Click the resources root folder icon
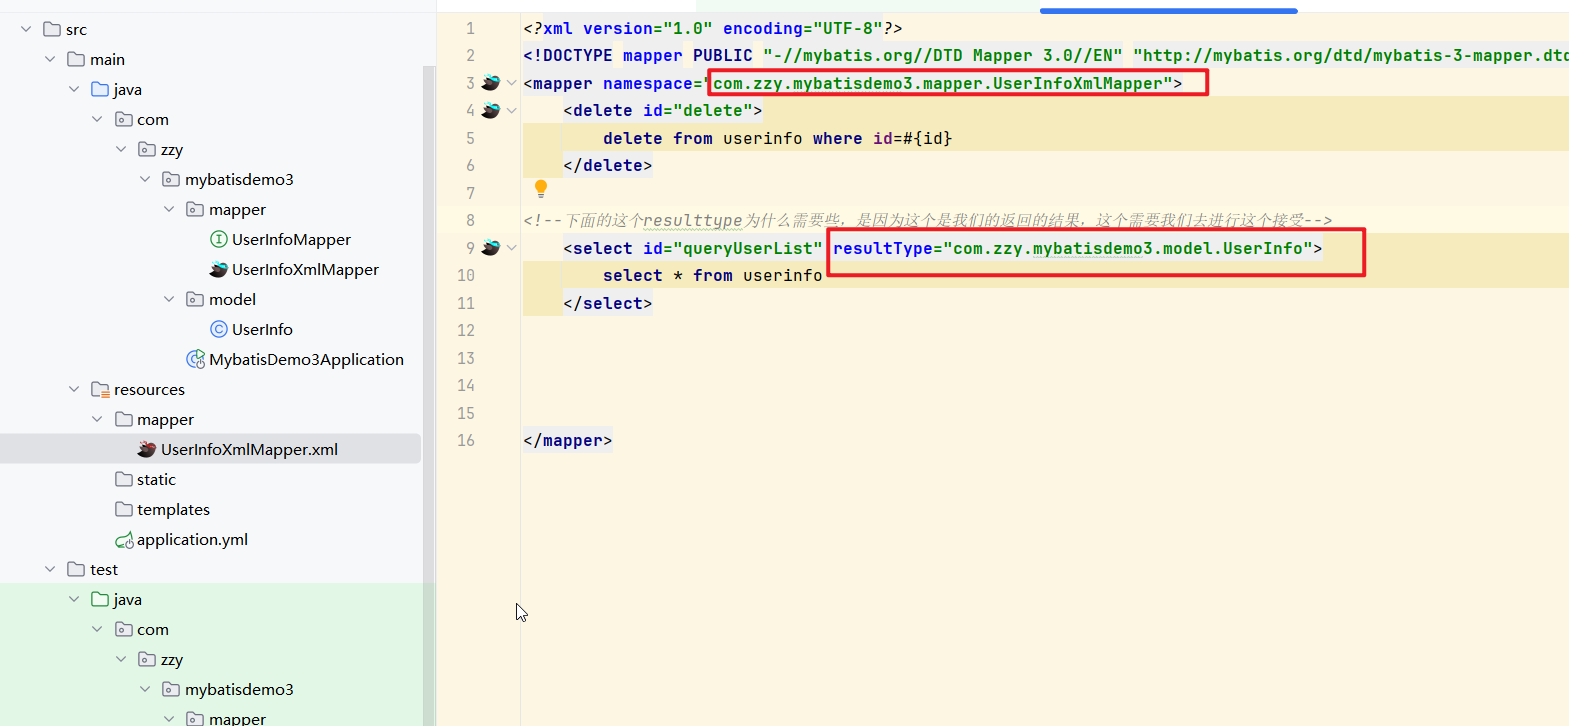Screen dimensions: 1569x726 pyautogui.click(x=100, y=389)
